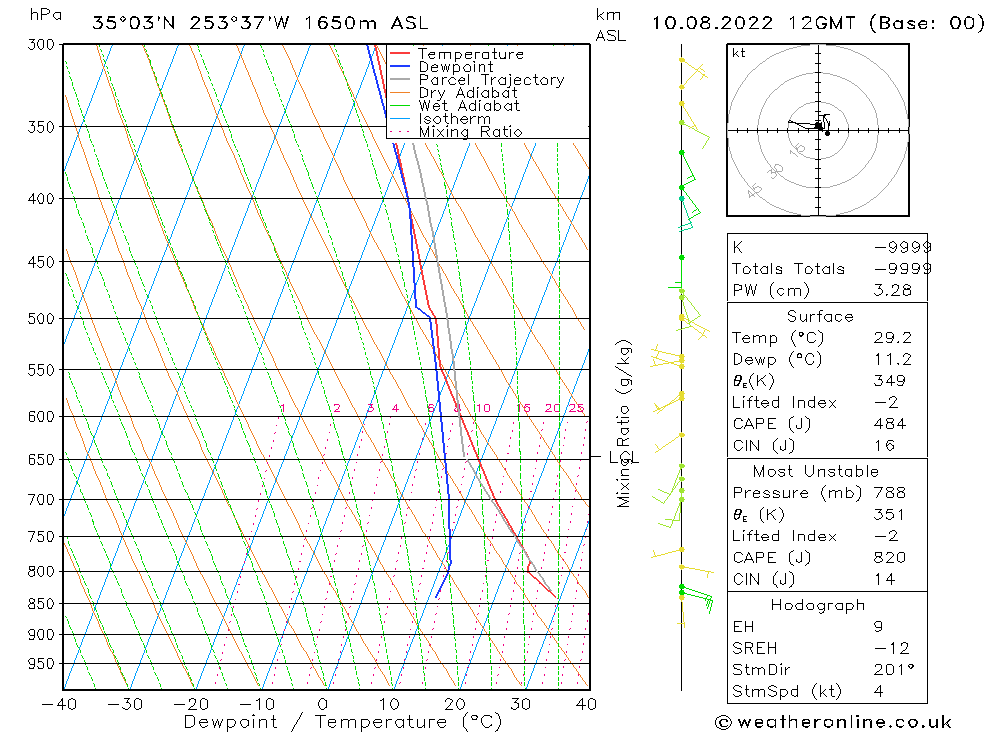The image size is (1000, 733).
Task: Click the 0 temperature axis tick label
Action: tap(323, 704)
